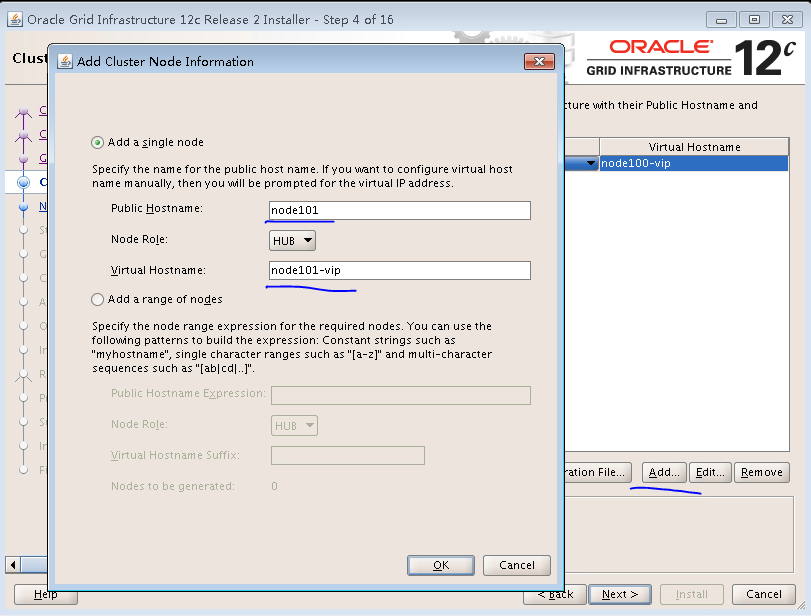Select the Add a range of nodes option

[97, 299]
